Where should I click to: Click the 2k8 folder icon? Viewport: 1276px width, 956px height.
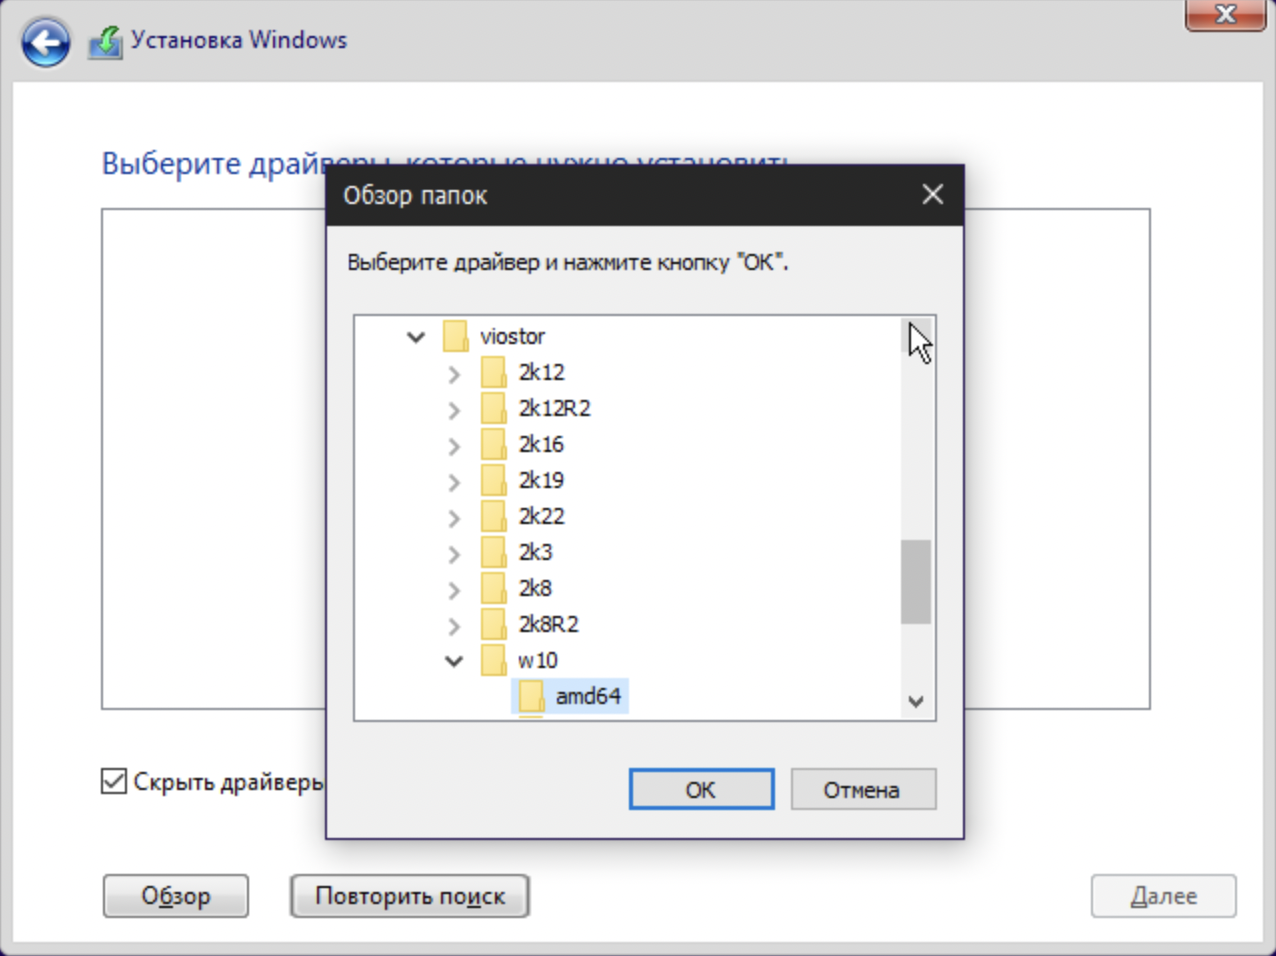click(x=493, y=588)
